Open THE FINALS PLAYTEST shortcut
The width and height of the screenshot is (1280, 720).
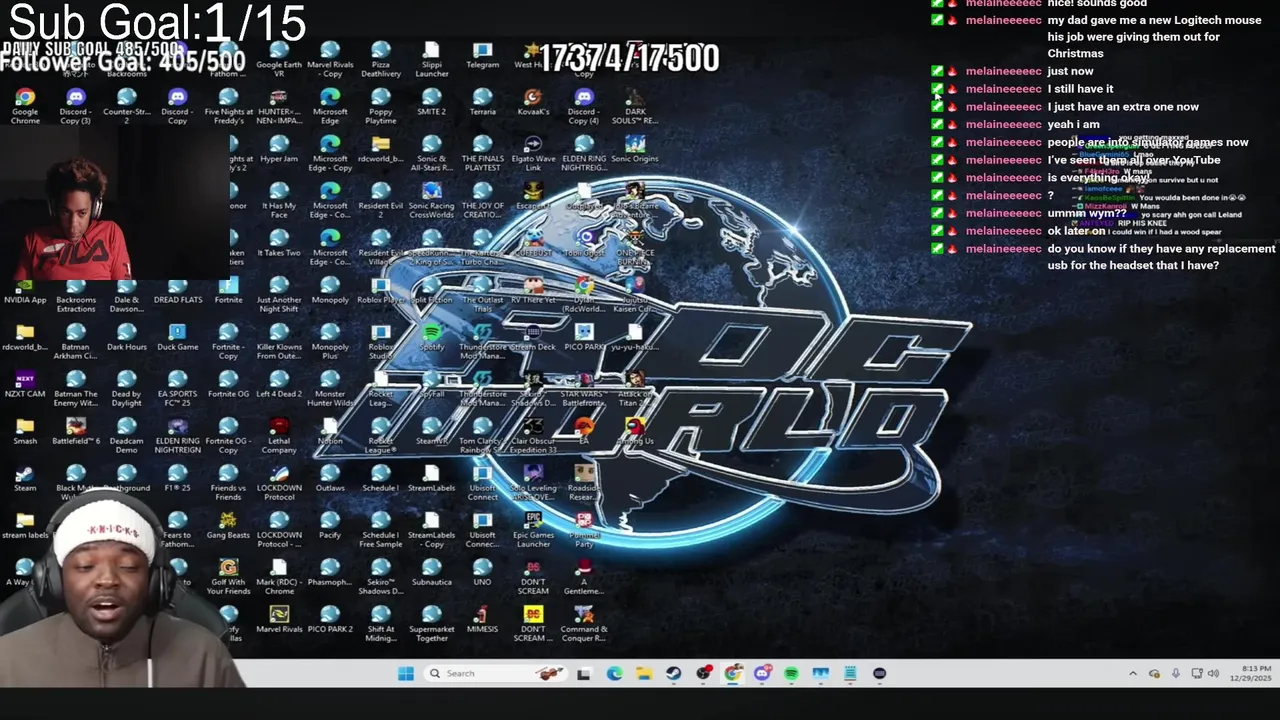click(483, 152)
